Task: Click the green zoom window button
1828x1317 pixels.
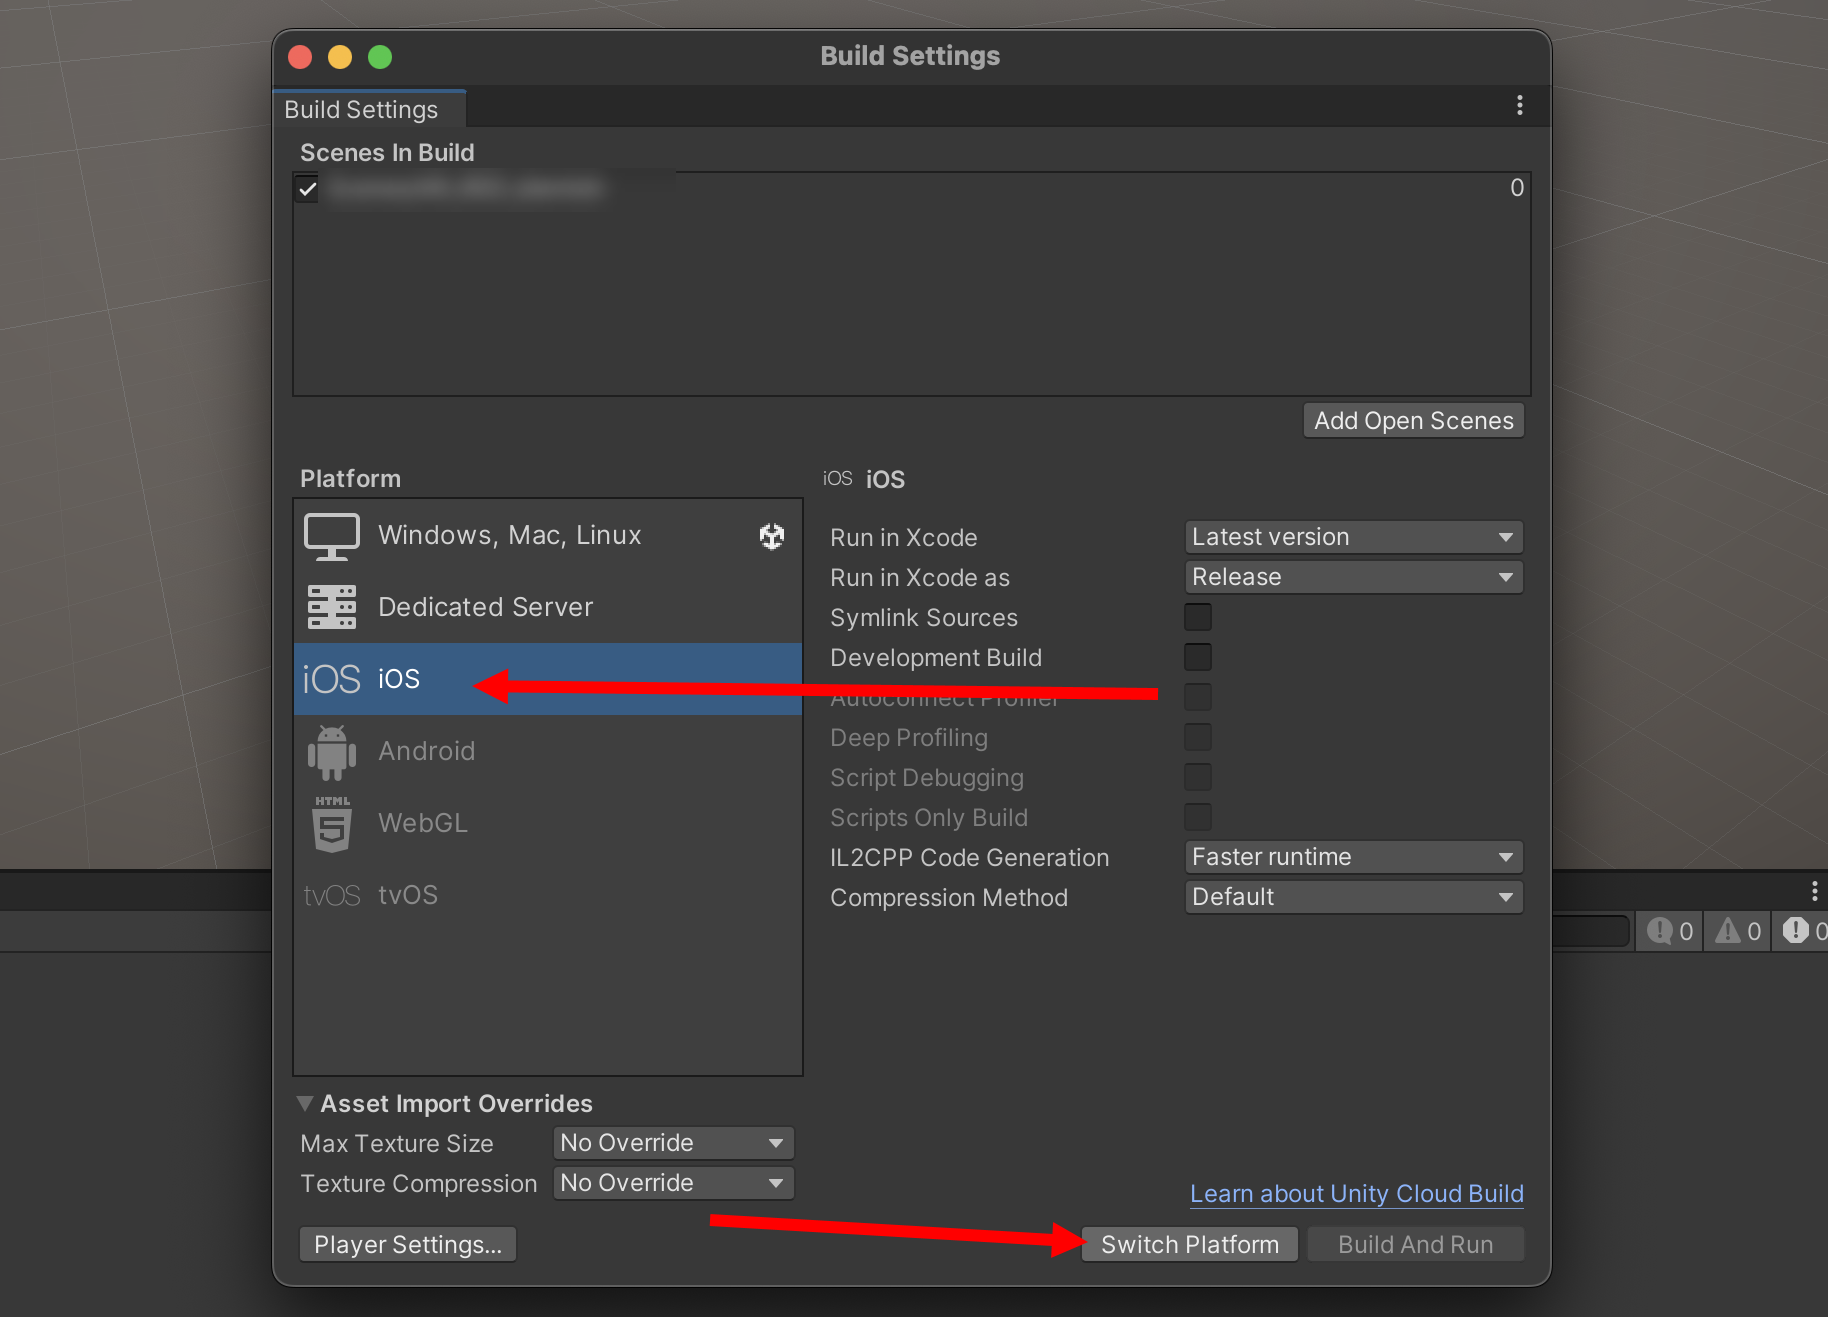Action: (x=380, y=57)
